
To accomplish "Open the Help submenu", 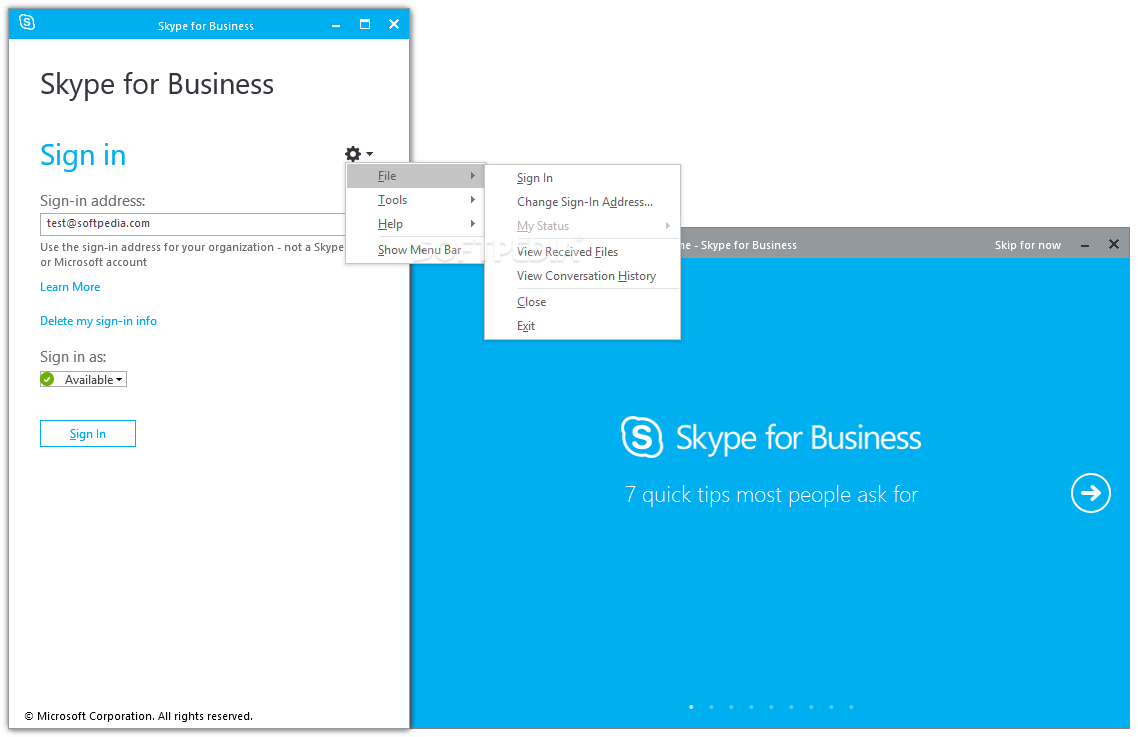I will (x=415, y=224).
